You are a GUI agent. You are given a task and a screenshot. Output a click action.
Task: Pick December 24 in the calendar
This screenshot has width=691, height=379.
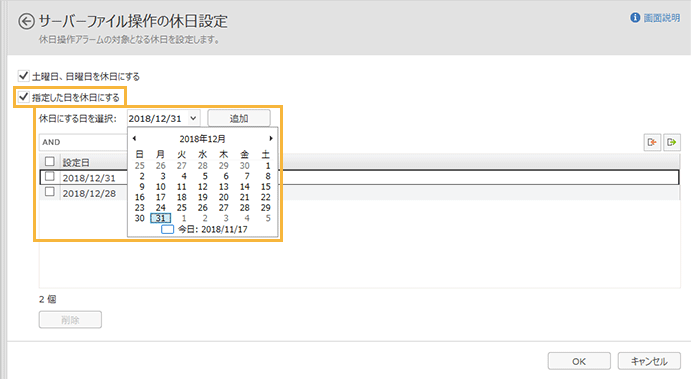coord(161,208)
